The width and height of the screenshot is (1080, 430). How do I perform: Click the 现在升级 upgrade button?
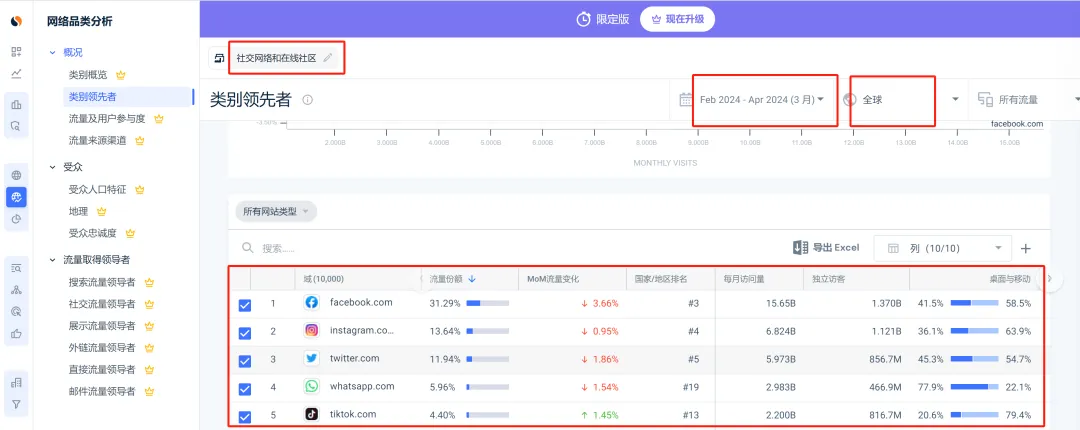coord(679,19)
